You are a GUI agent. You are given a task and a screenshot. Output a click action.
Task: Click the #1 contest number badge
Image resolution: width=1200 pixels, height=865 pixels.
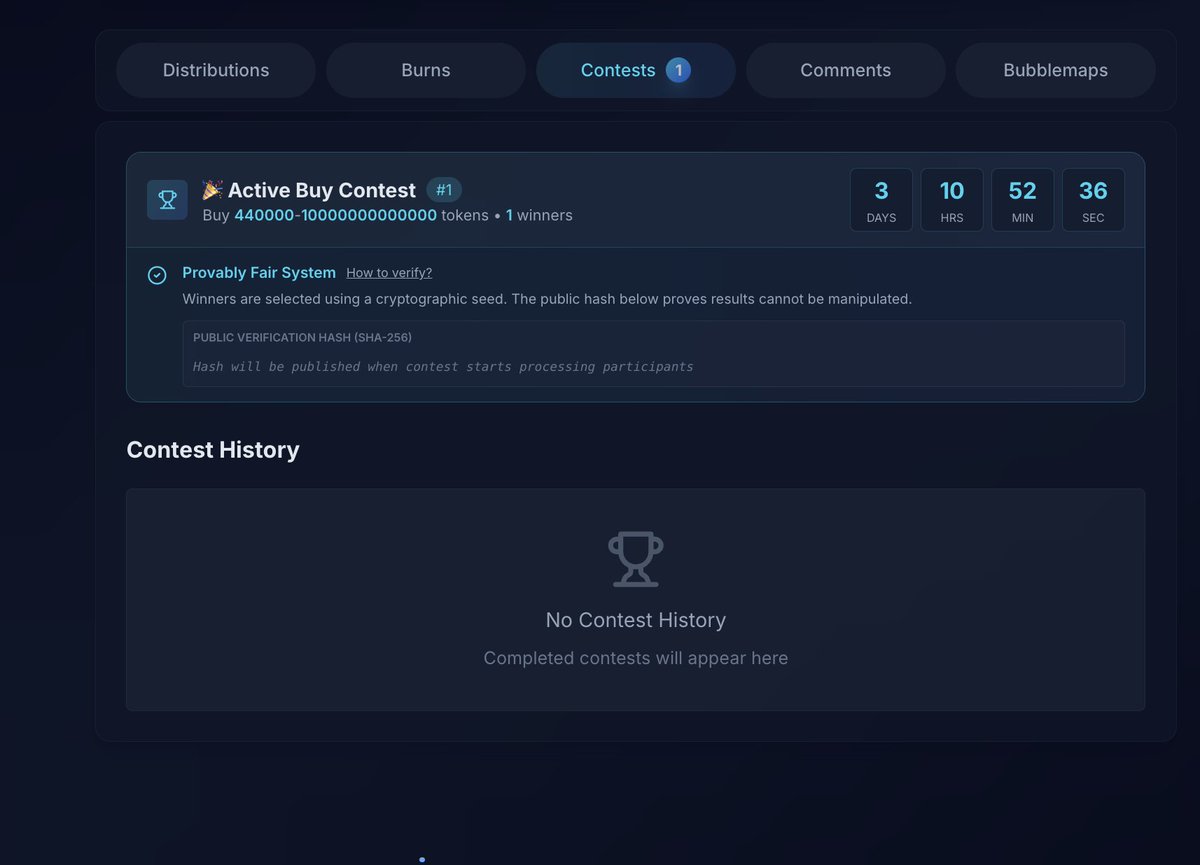click(444, 190)
